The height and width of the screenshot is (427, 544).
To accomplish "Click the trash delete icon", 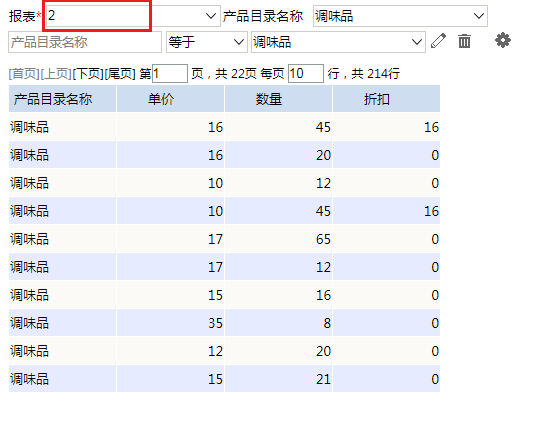I will point(464,41).
